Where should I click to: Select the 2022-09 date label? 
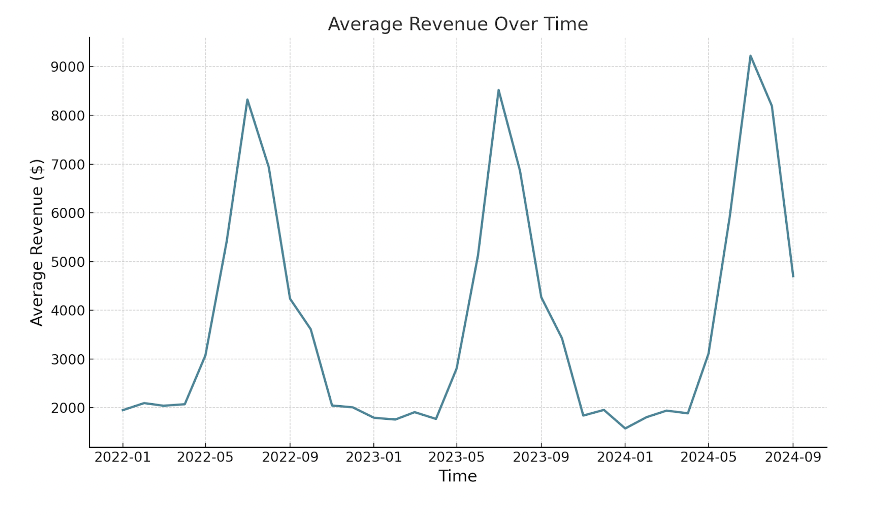tap(290, 458)
